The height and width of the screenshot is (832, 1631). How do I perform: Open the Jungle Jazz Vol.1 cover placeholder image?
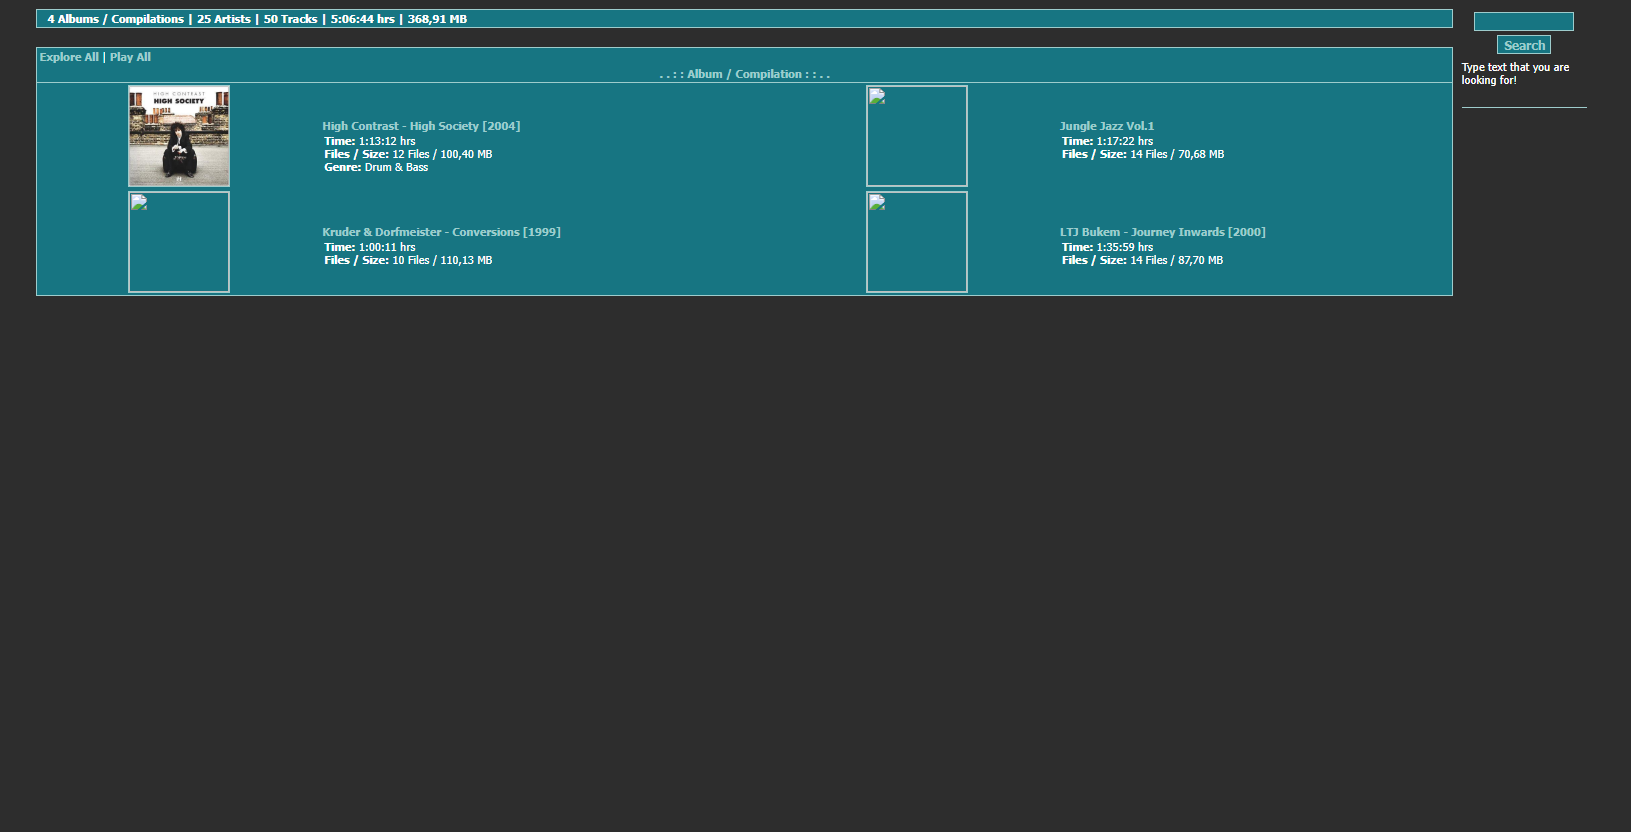[917, 136]
